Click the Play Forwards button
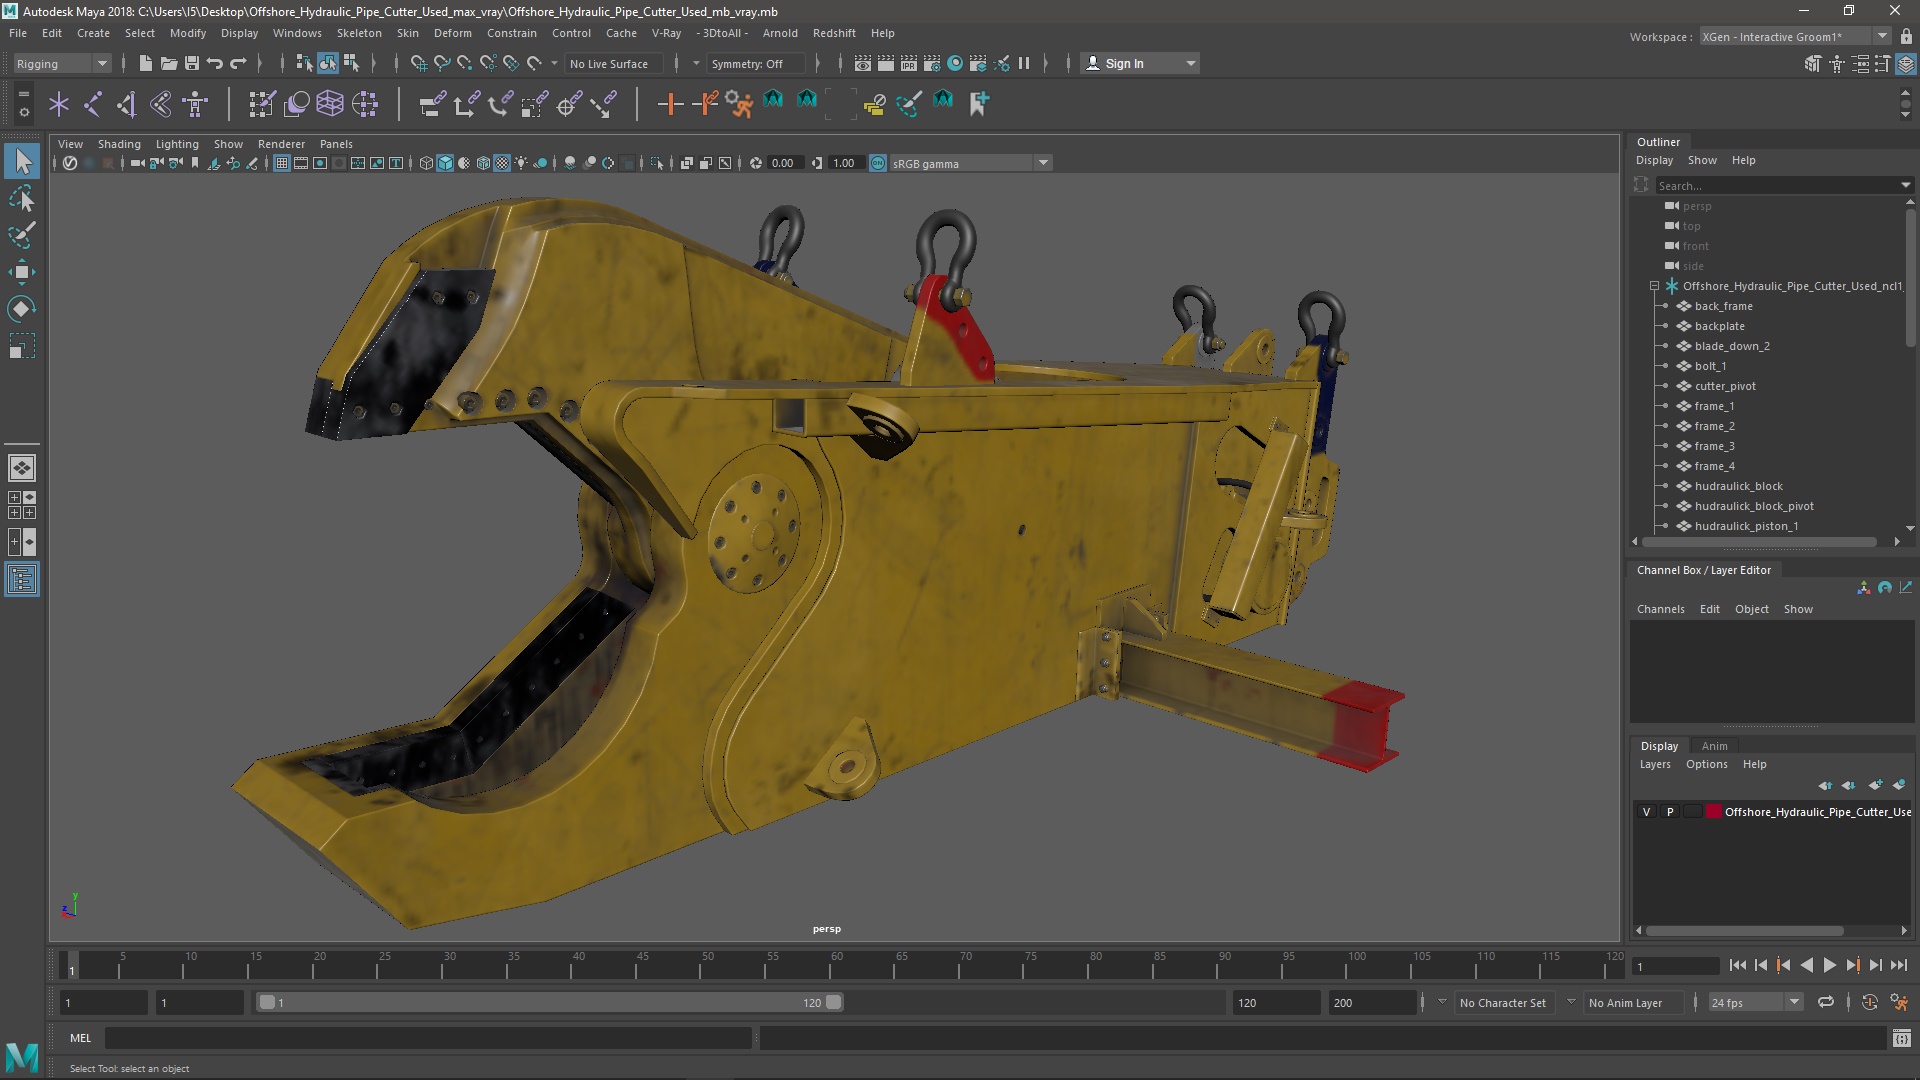Image resolution: width=1920 pixels, height=1080 pixels. [x=1829, y=965]
